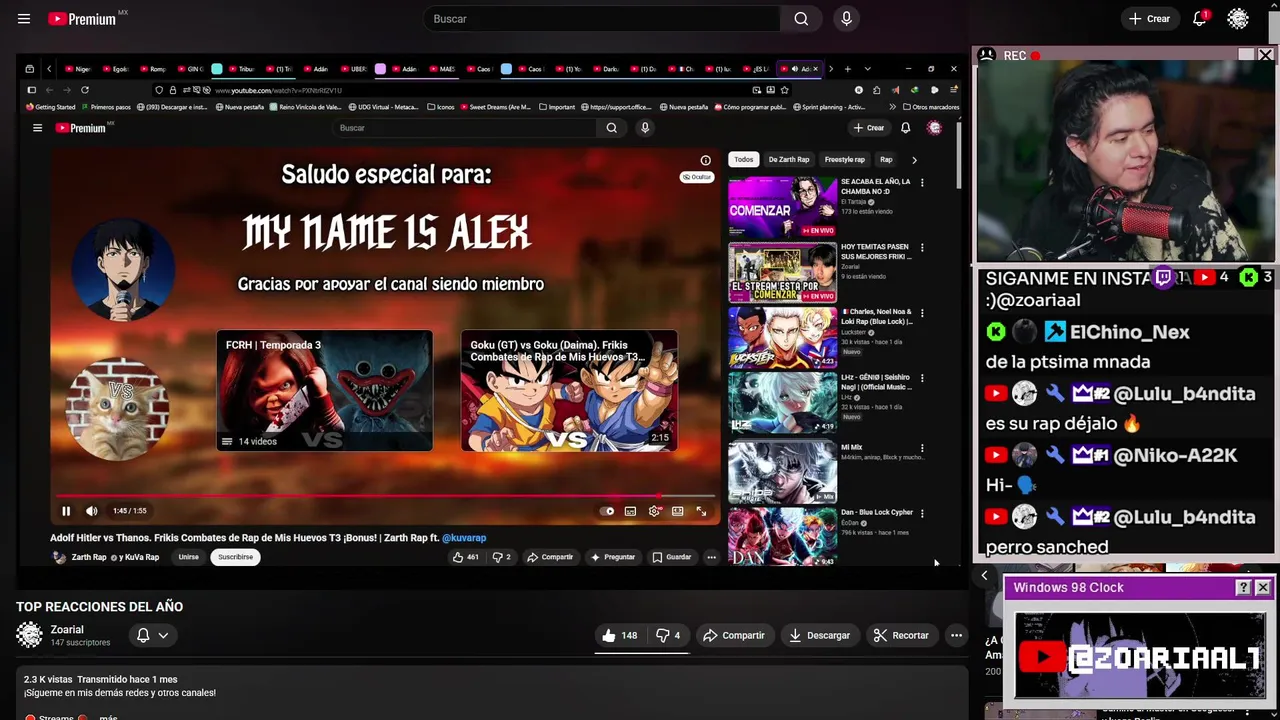Screen dimensions: 1280x720
Task: Like the Zarth Rap video (461)
Action: (466, 557)
